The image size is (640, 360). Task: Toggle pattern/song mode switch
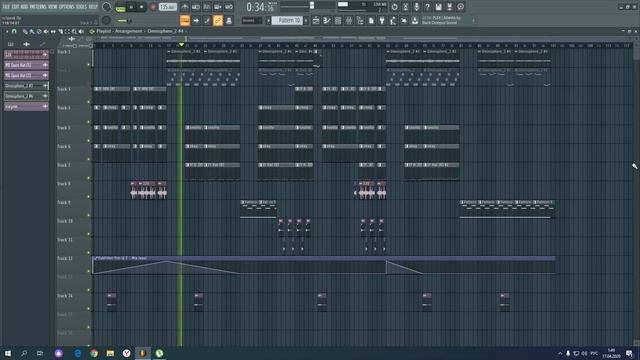pyautogui.click(x=120, y=7)
